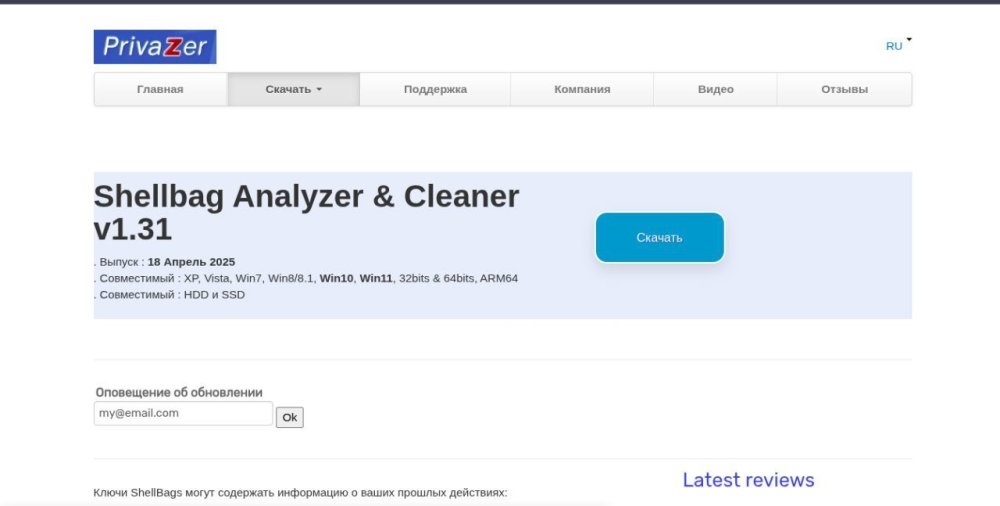Viewport: 1000px width, 506px height.
Task: Click the Shellbag Analyzer & Cleaner v1.31 title
Action: click(x=306, y=212)
